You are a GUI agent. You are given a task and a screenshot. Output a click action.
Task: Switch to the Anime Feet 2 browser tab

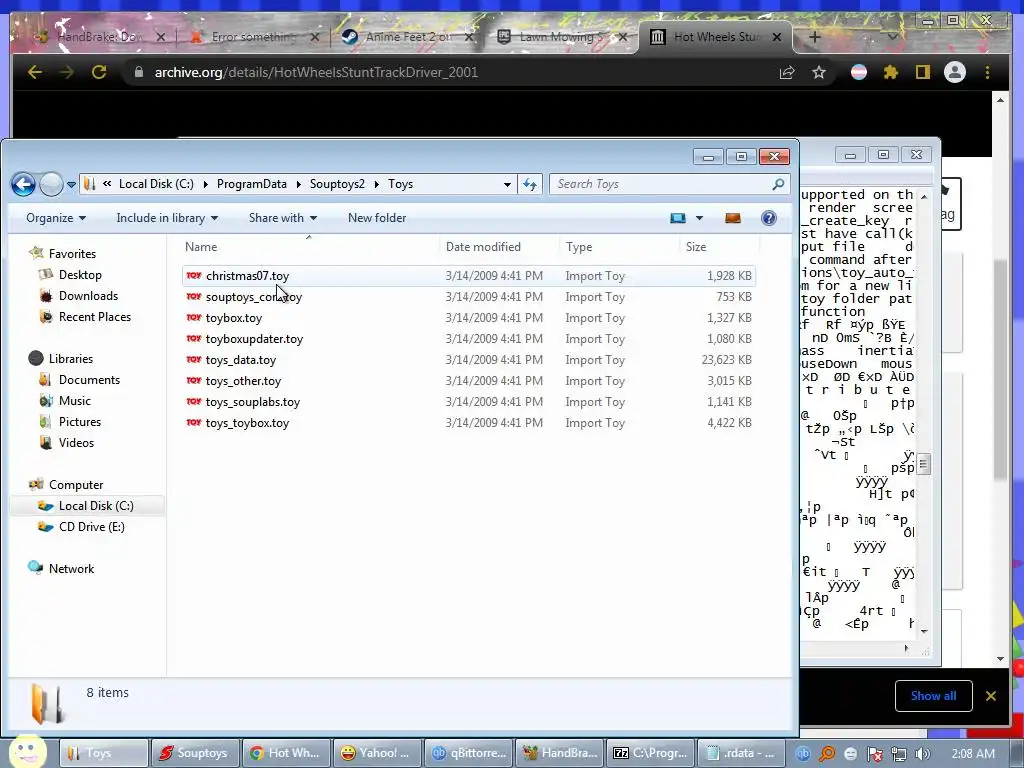pyautogui.click(x=407, y=37)
